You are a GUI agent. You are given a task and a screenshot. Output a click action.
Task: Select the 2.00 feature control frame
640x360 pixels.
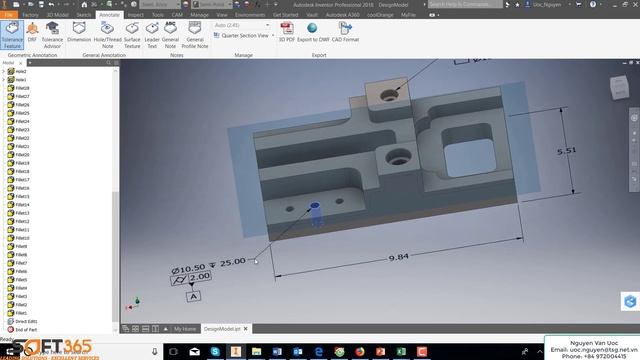coord(190,278)
